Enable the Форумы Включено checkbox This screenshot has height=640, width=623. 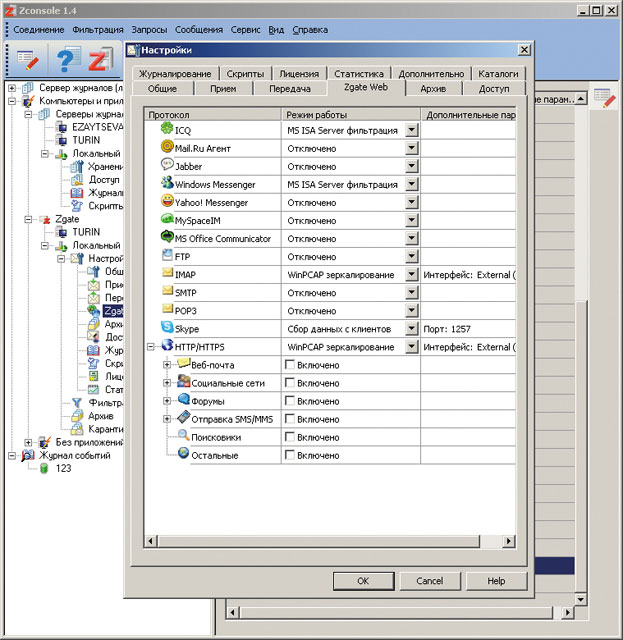coord(289,400)
